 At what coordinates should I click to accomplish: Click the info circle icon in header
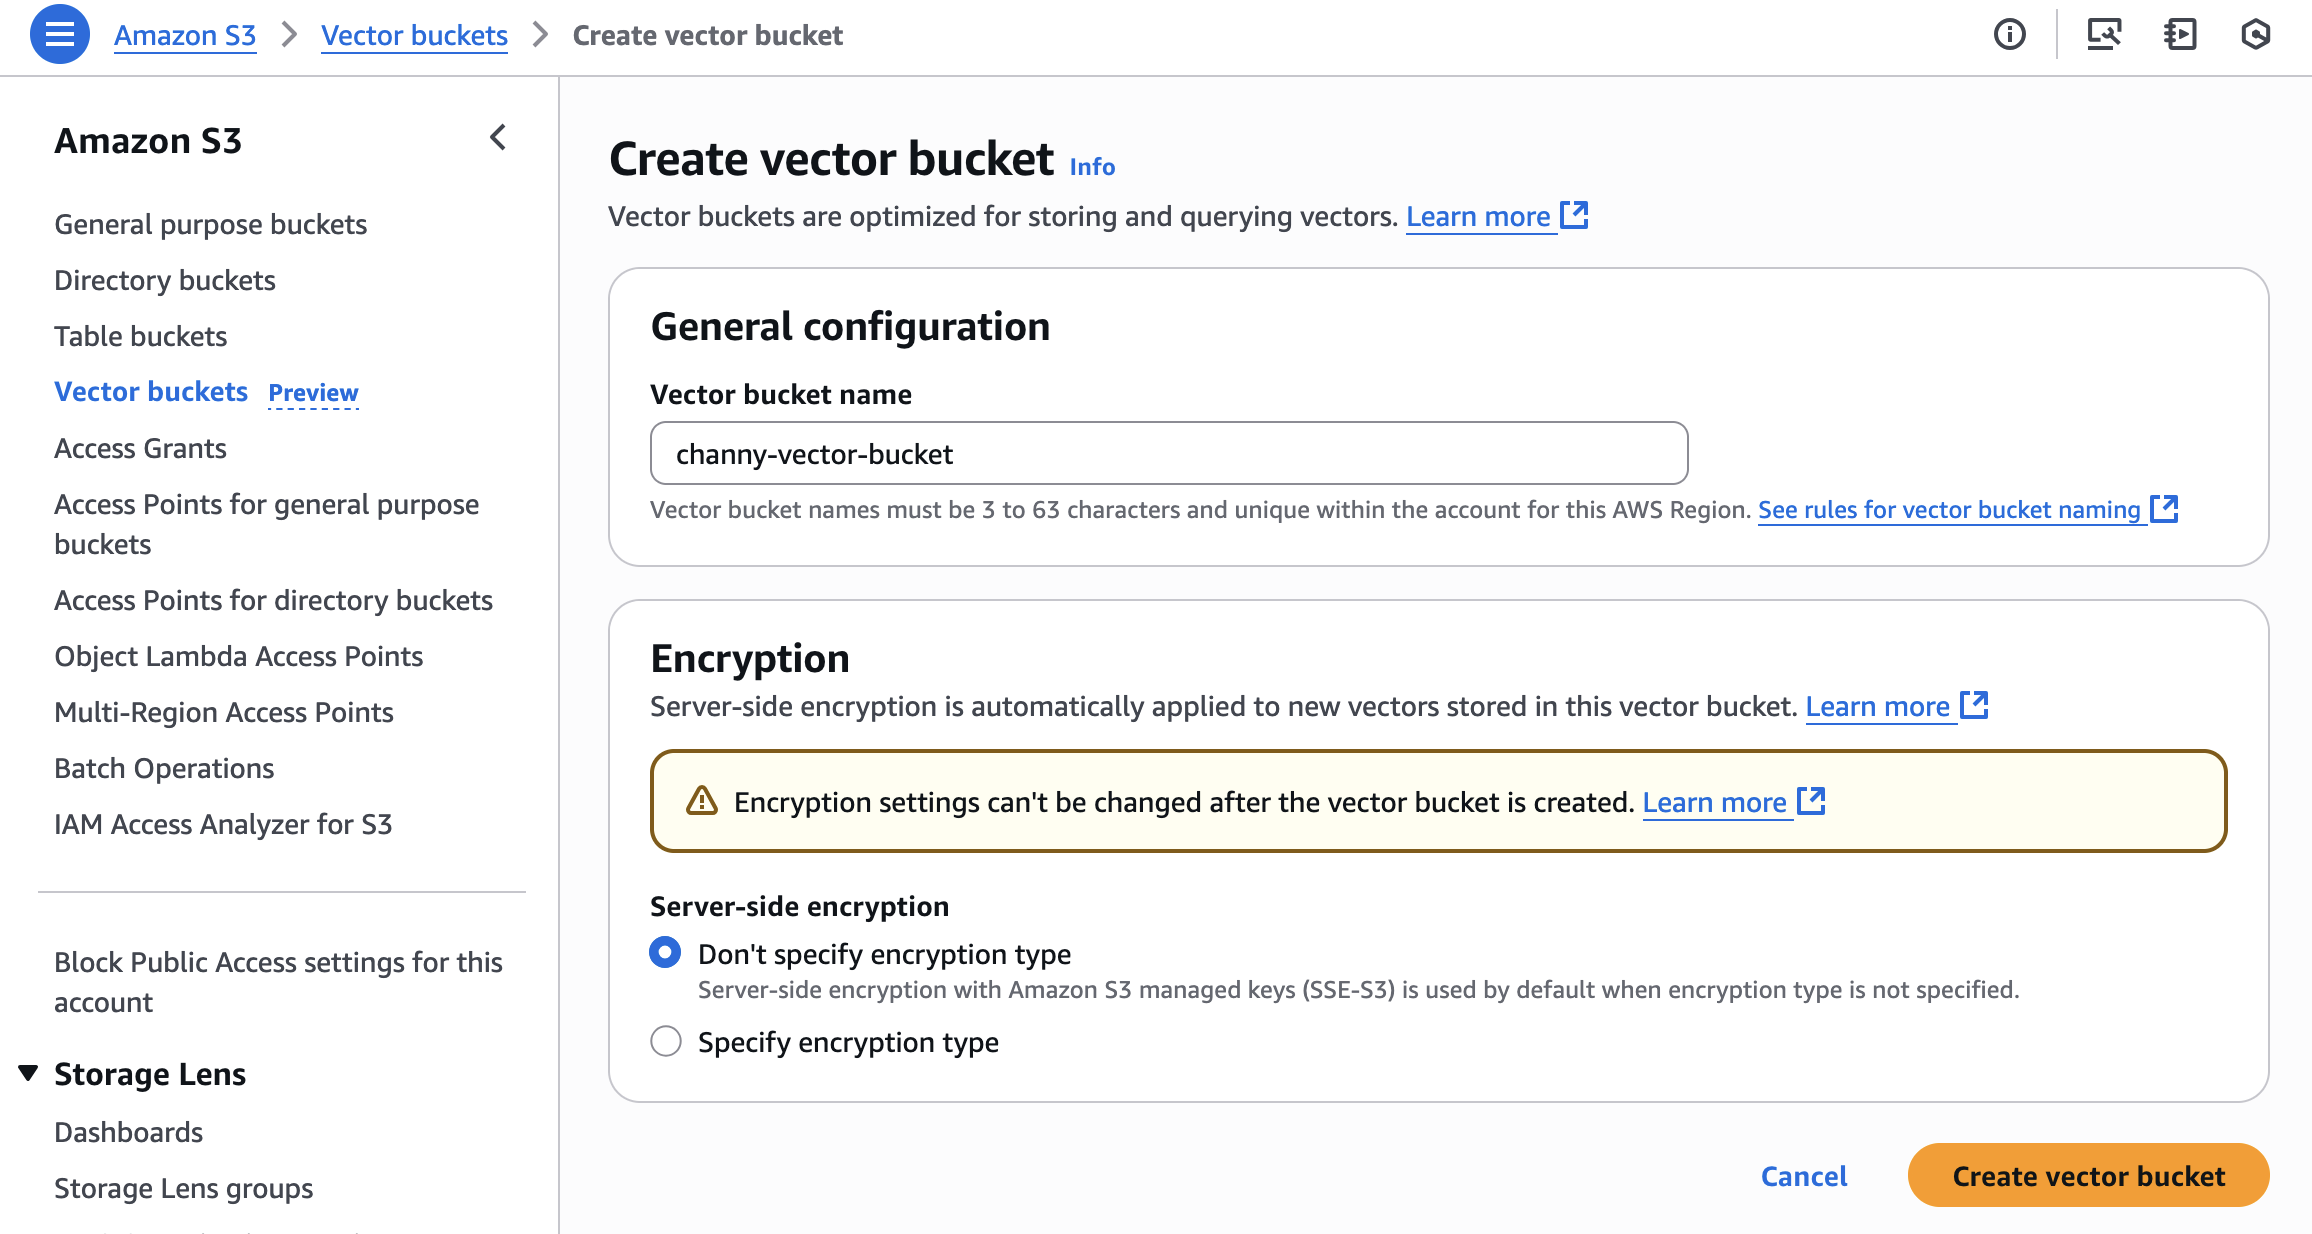click(x=2009, y=35)
